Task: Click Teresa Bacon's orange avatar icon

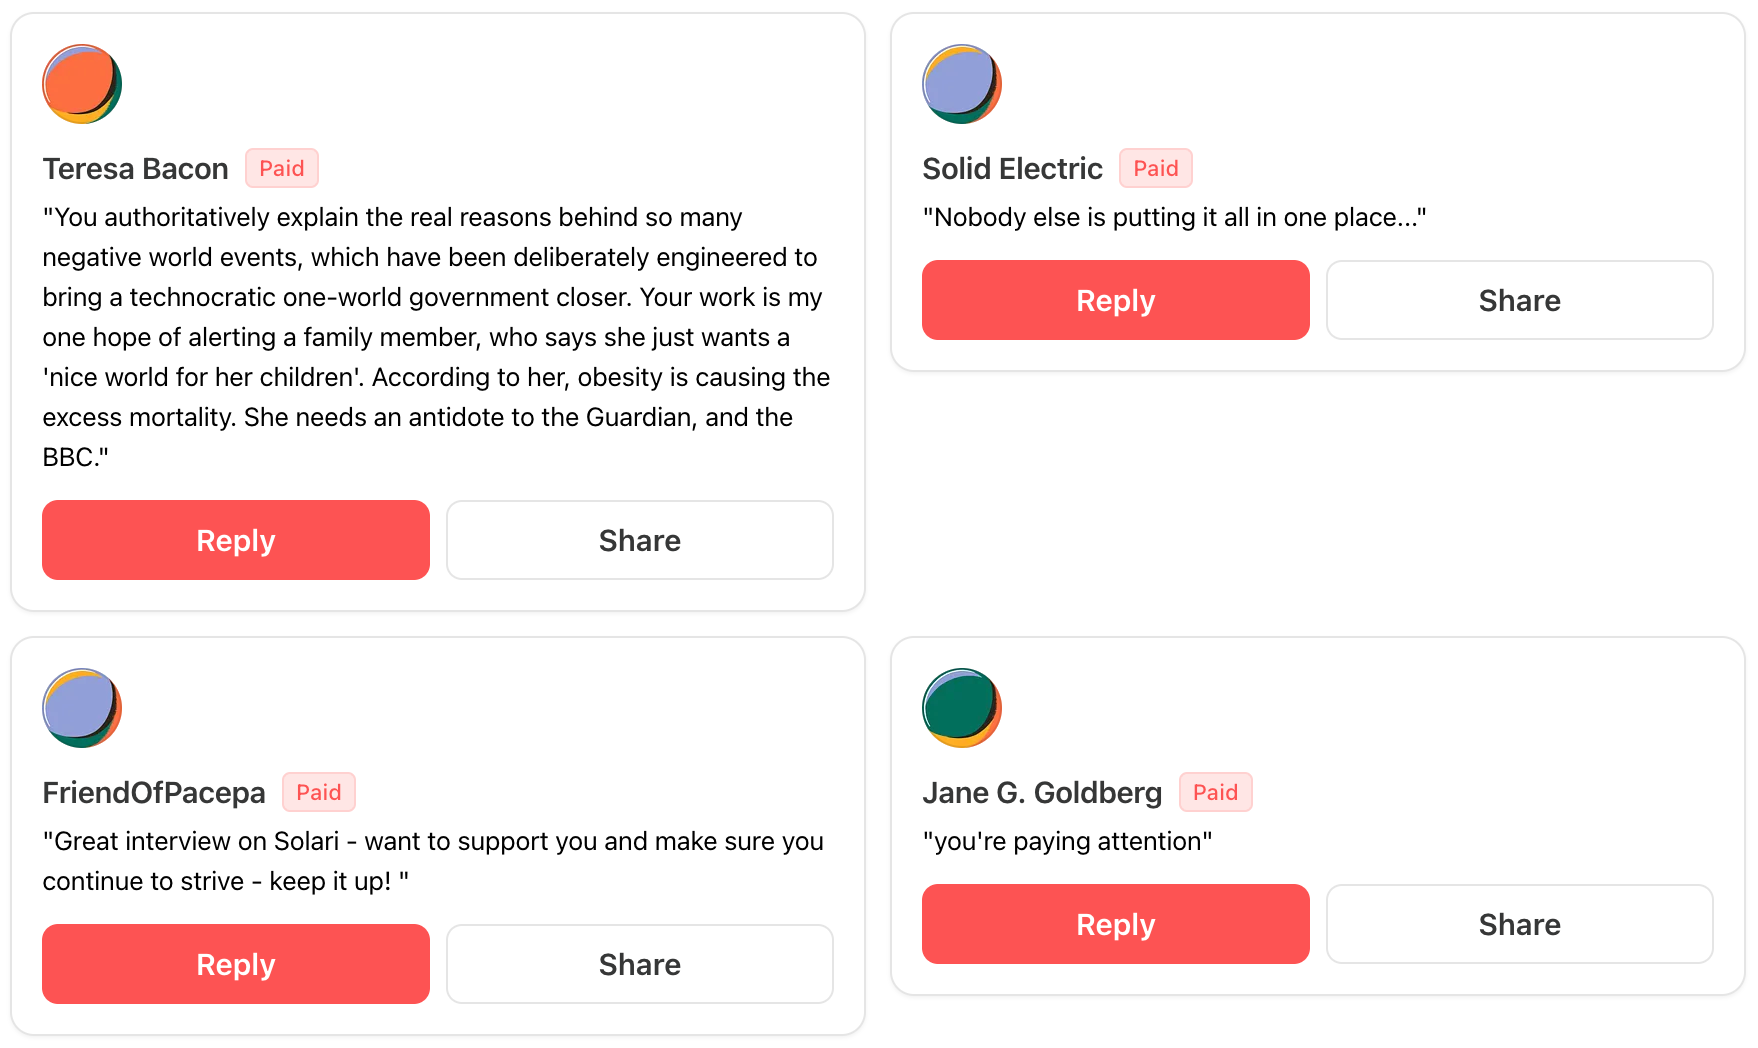Action: [82, 84]
